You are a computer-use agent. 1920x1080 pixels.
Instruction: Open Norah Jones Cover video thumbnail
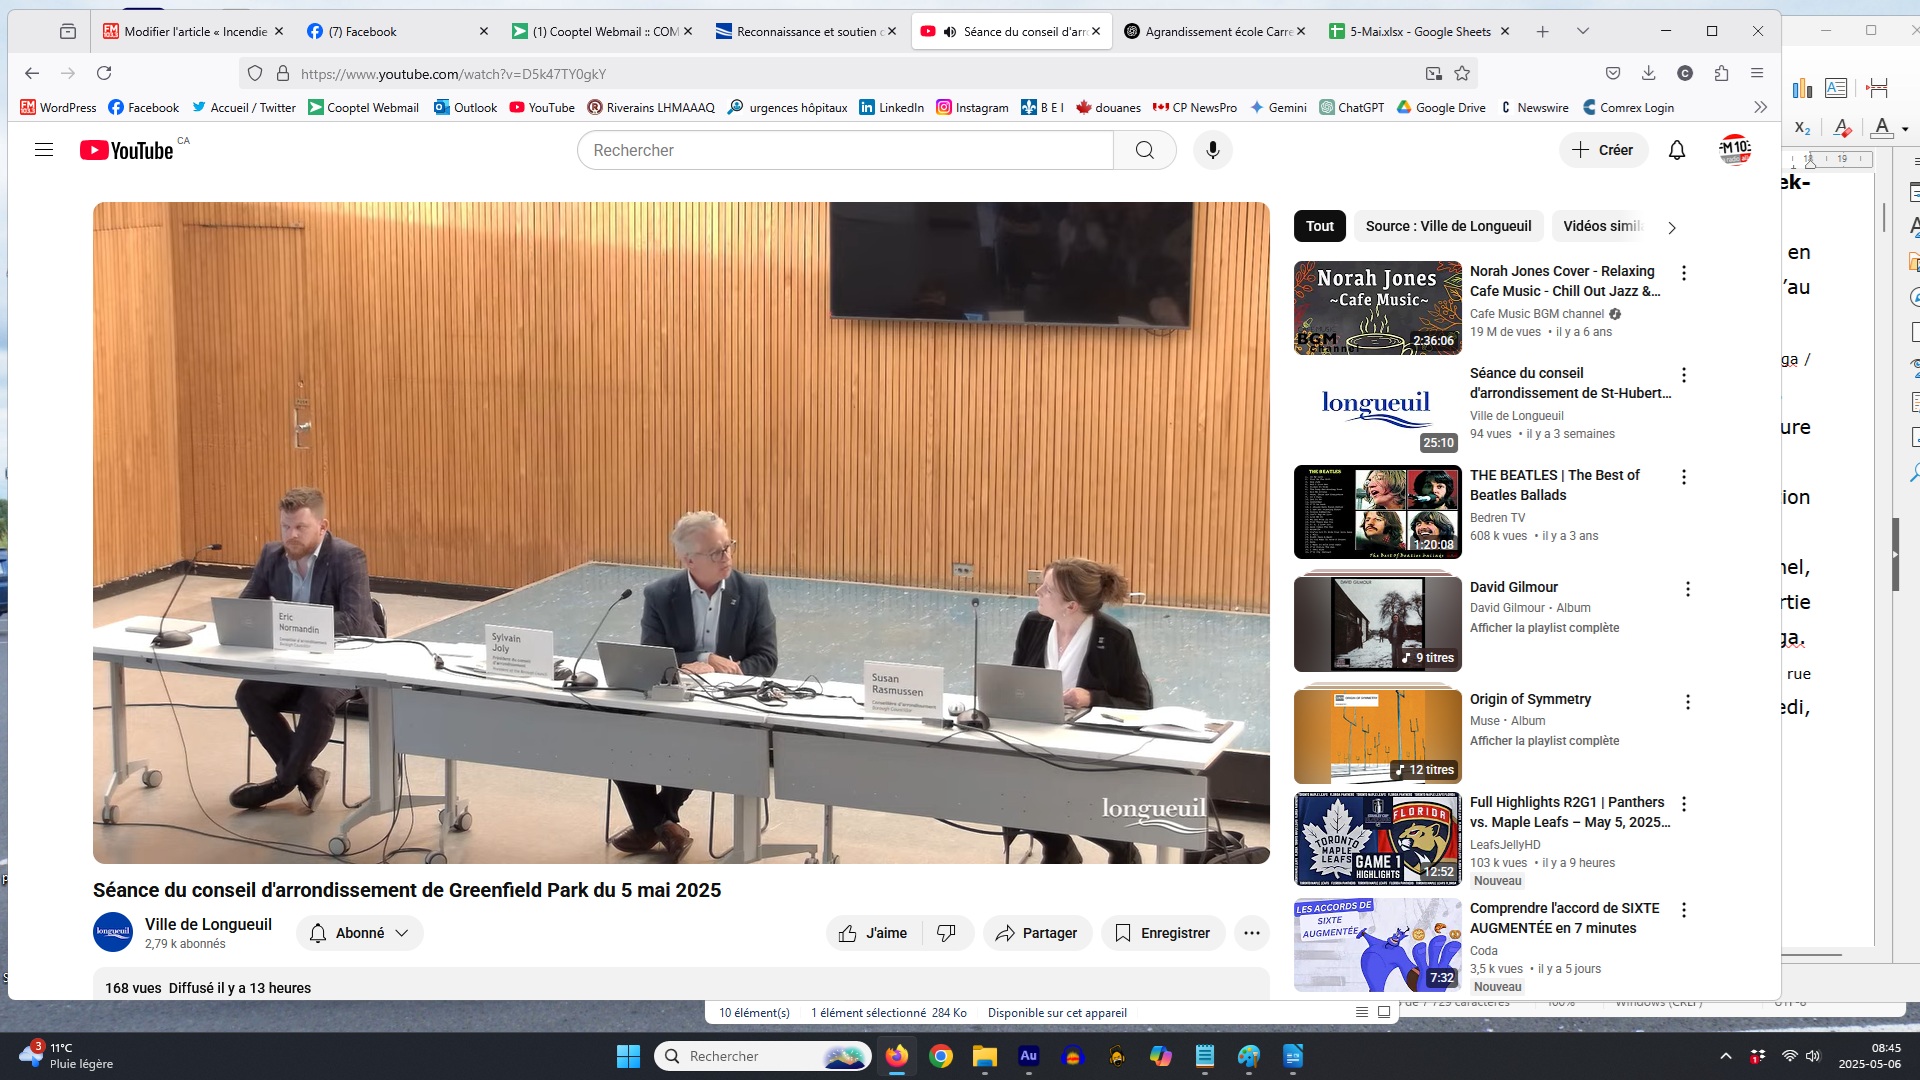click(x=1377, y=308)
